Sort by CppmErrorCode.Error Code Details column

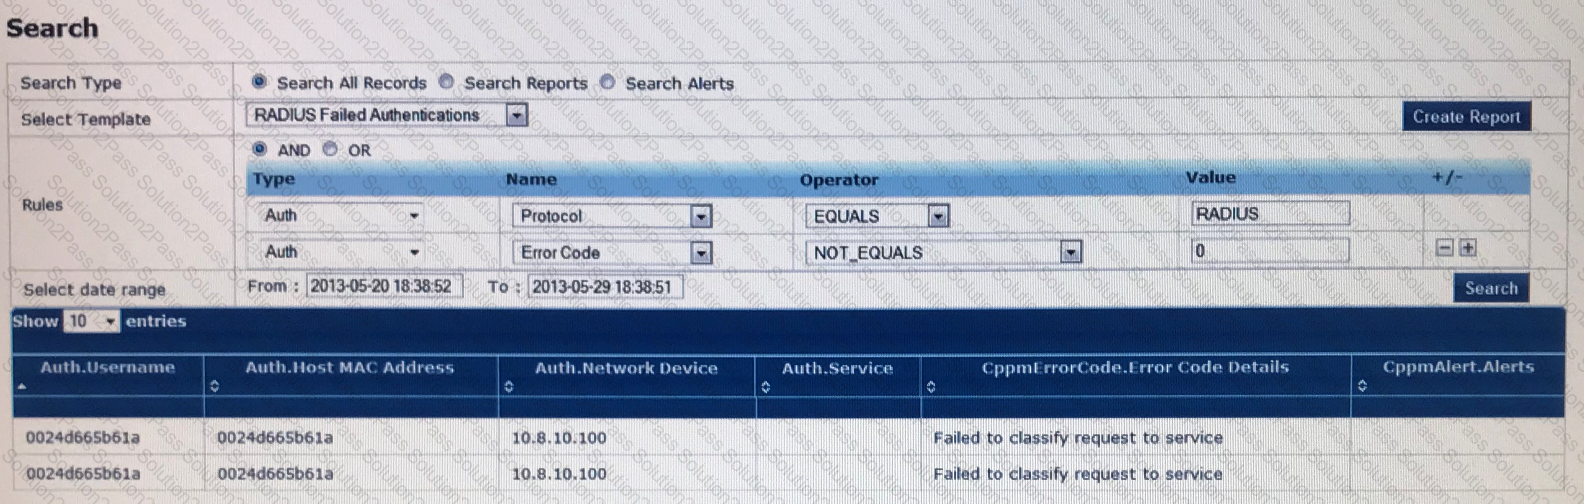click(930, 386)
